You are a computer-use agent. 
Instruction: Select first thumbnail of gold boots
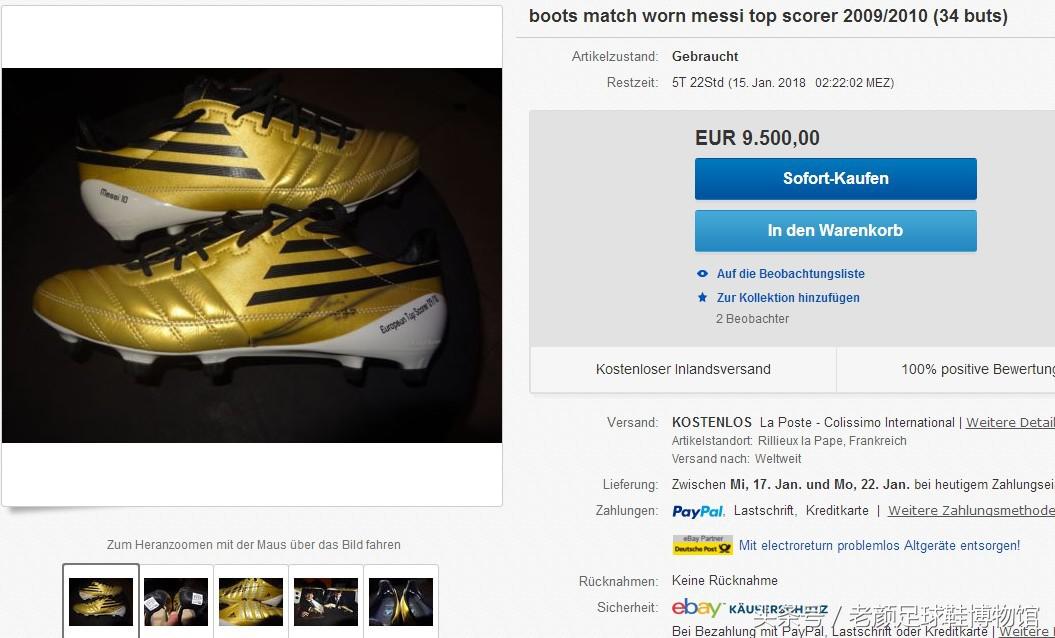100,601
